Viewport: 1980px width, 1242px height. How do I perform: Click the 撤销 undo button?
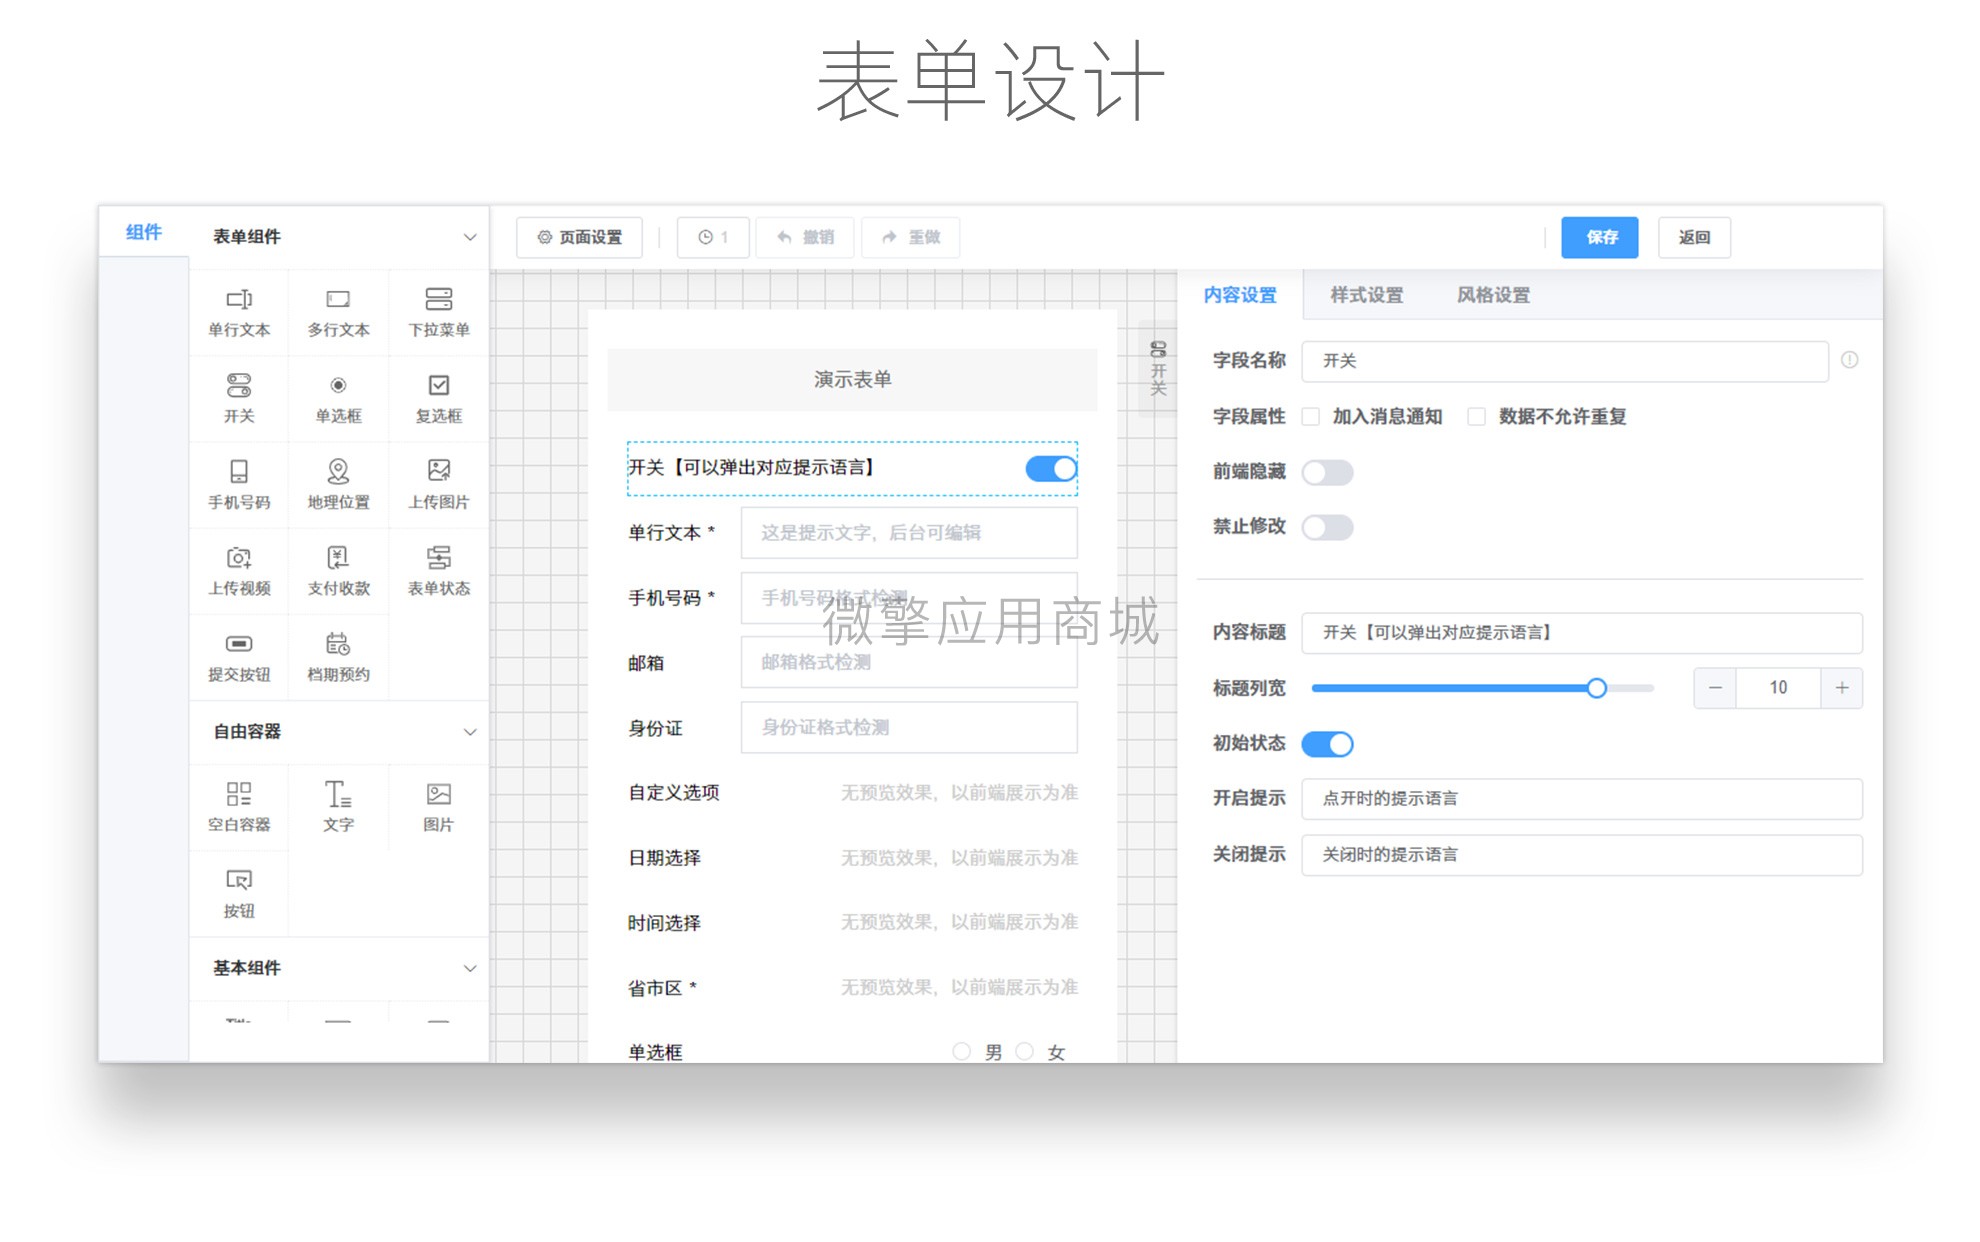pos(806,237)
